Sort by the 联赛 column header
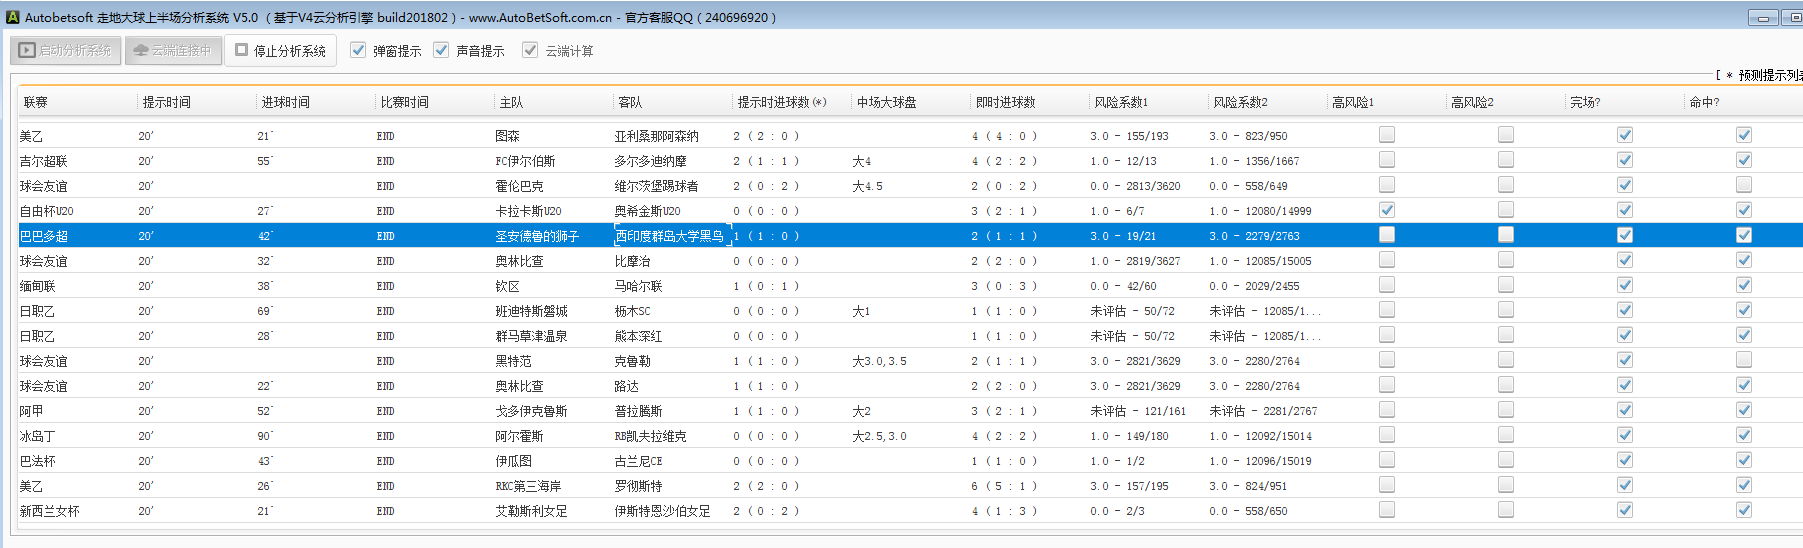This screenshot has height=548, width=1803. [36, 102]
